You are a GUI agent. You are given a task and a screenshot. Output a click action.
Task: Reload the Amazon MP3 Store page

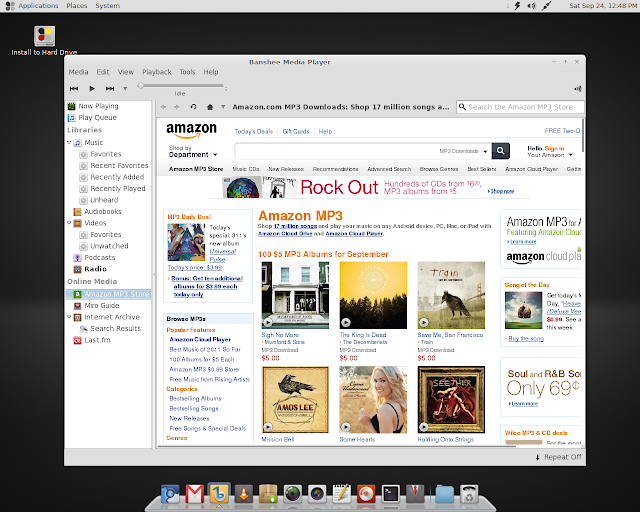[193, 107]
